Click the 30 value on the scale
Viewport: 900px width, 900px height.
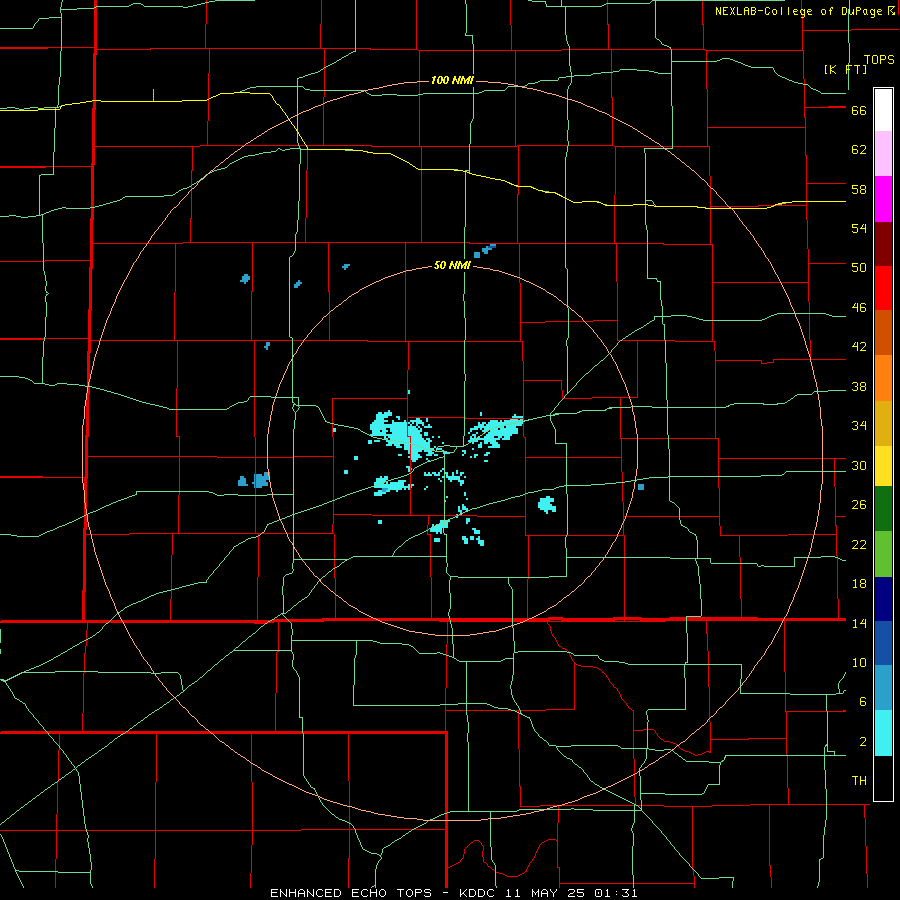click(x=859, y=465)
